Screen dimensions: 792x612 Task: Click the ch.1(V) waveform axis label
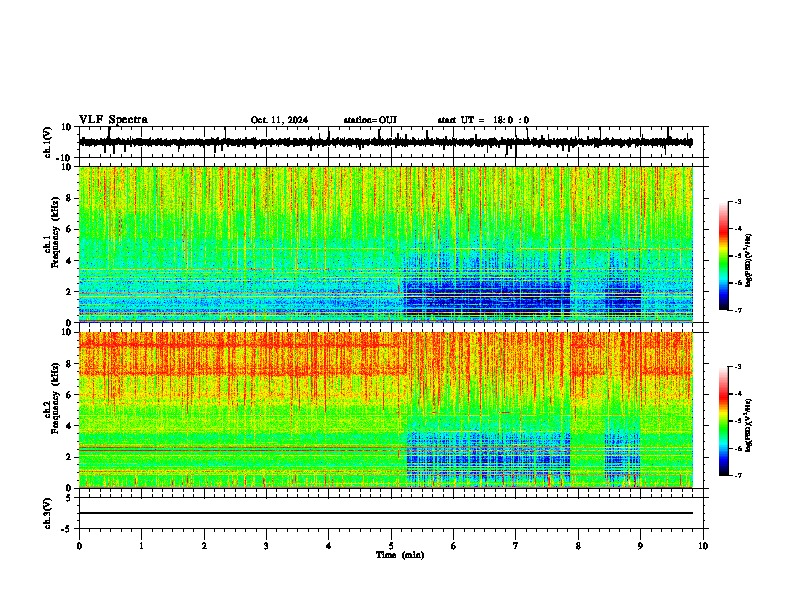(x=48, y=142)
